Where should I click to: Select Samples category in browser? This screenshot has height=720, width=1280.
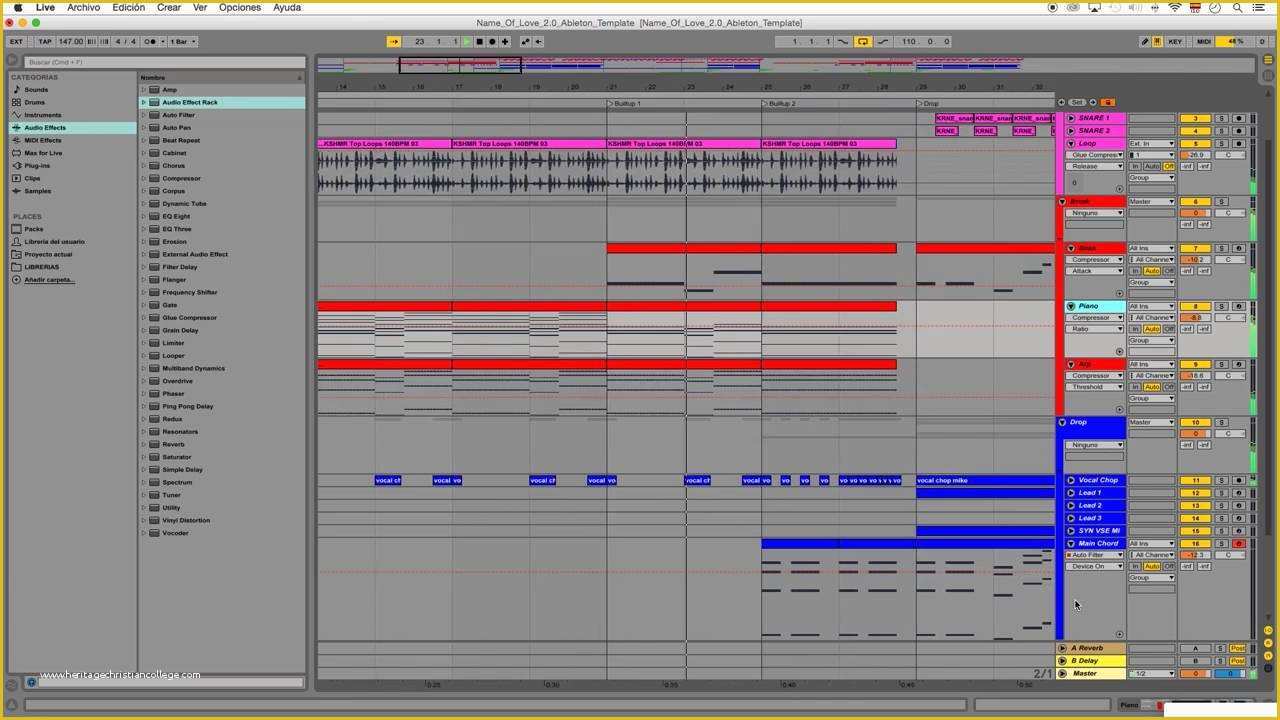pos(38,191)
